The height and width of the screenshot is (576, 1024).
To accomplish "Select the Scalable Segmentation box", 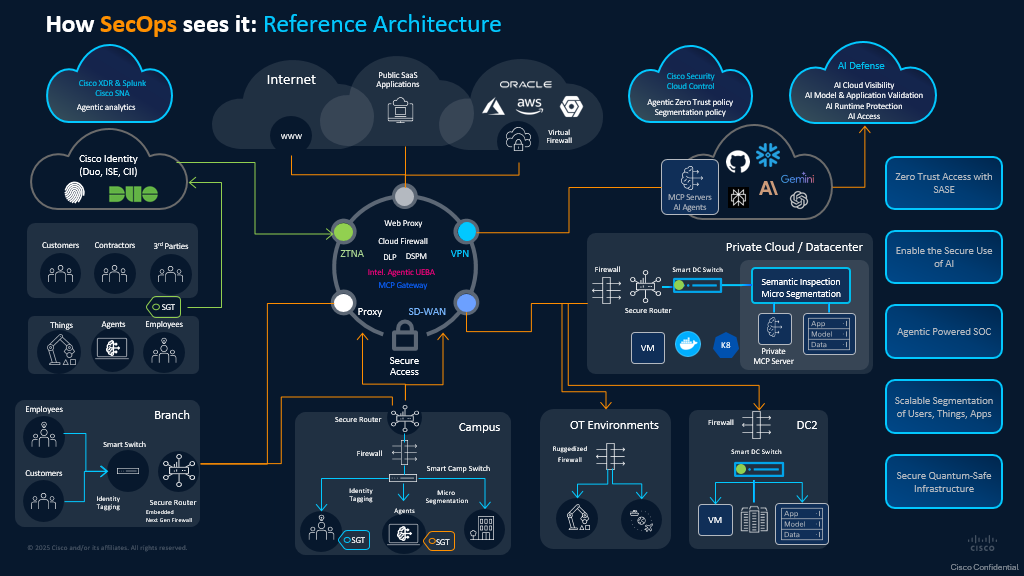I will (944, 406).
